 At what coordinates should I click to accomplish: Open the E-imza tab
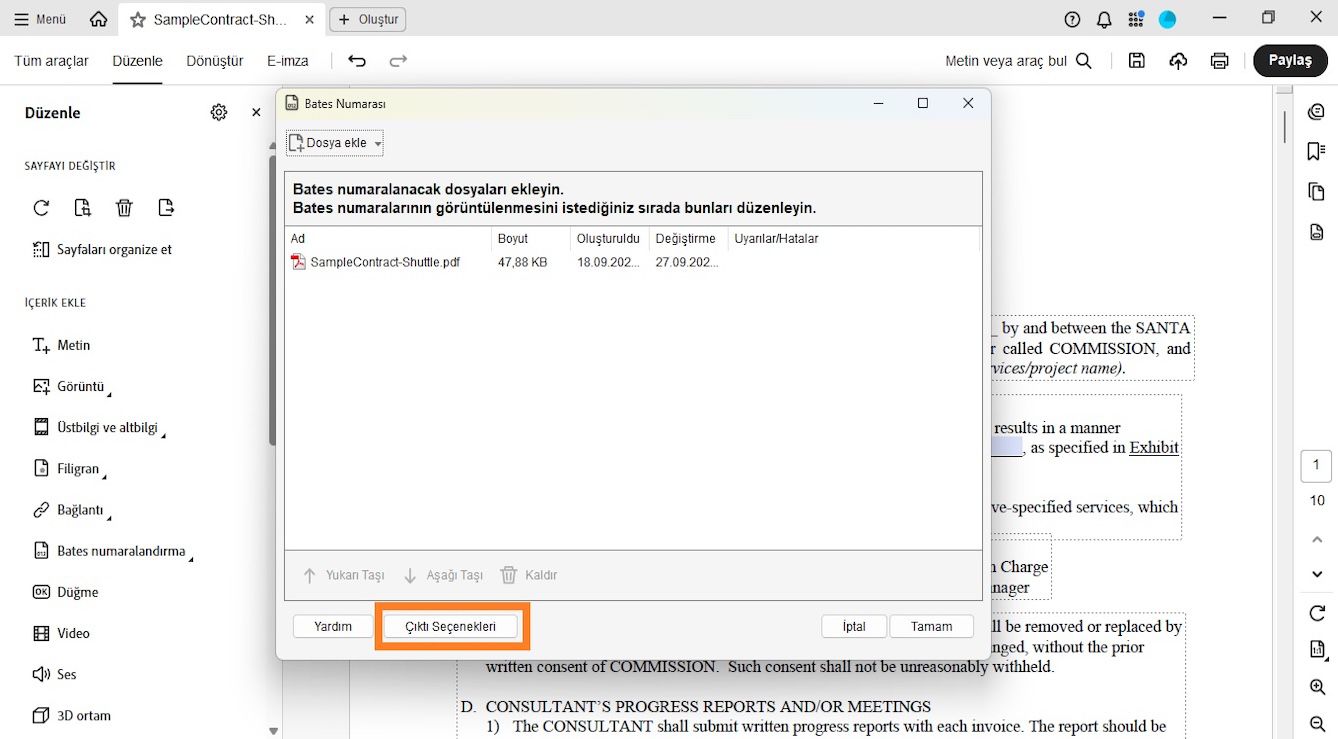coord(288,61)
